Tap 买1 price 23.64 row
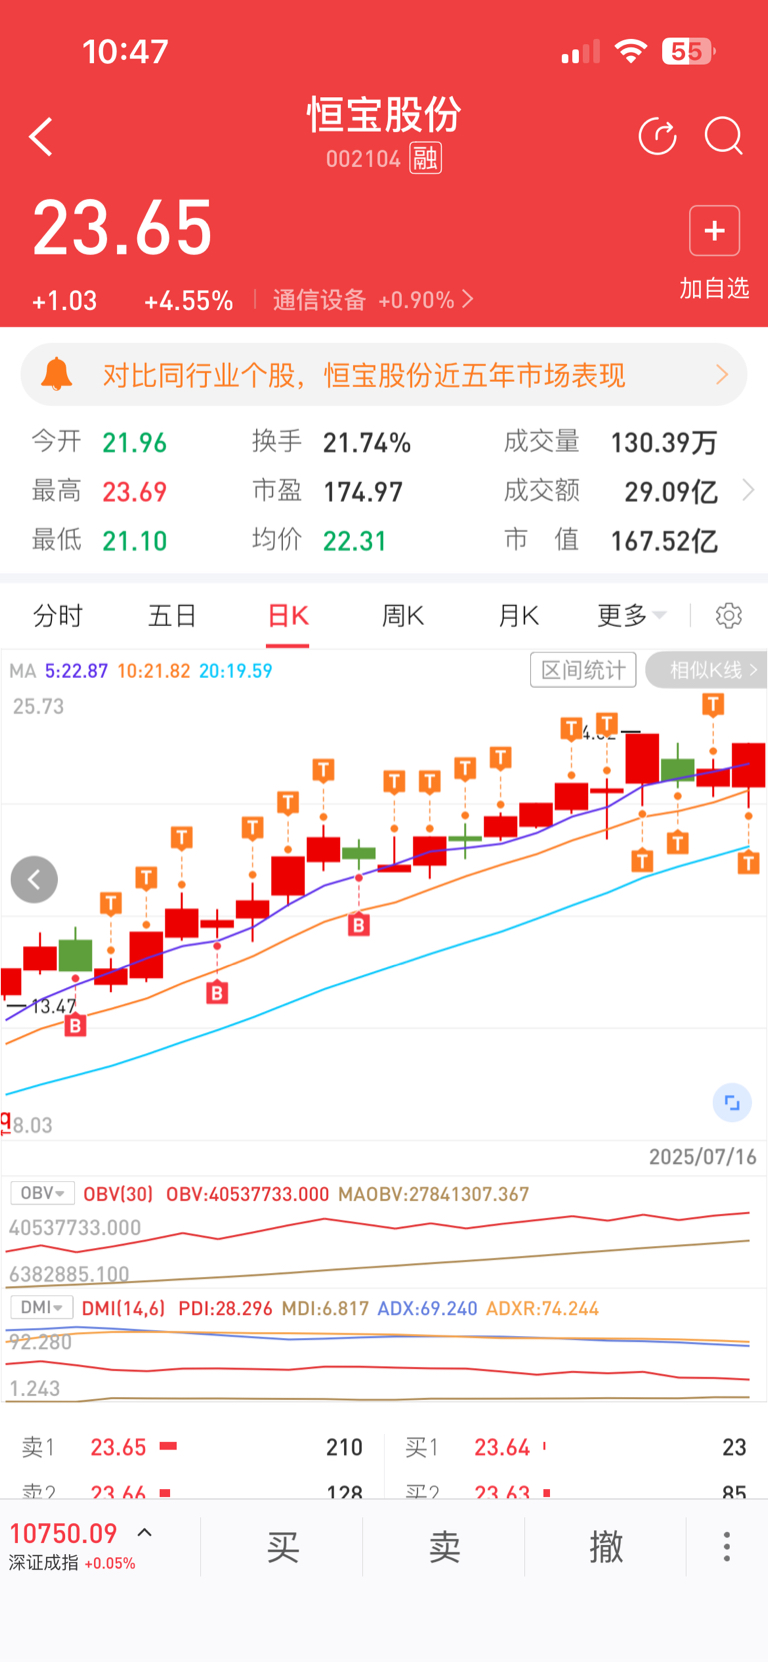Image resolution: width=768 pixels, height=1663 pixels. pyautogui.click(x=576, y=1447)
